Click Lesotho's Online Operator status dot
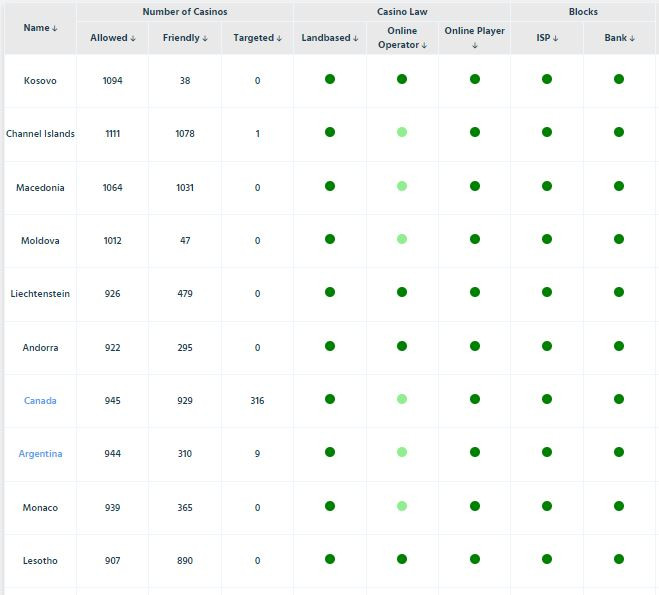Viewport: 659px width, 595px height. [402, 559]
